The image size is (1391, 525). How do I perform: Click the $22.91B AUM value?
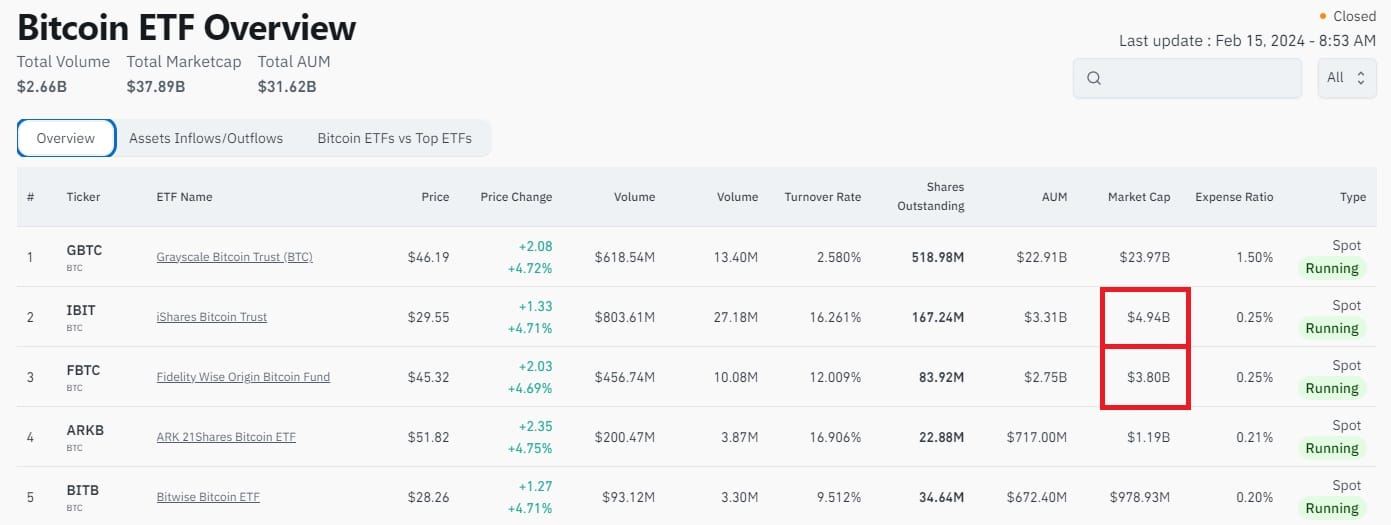(1041, 257)
